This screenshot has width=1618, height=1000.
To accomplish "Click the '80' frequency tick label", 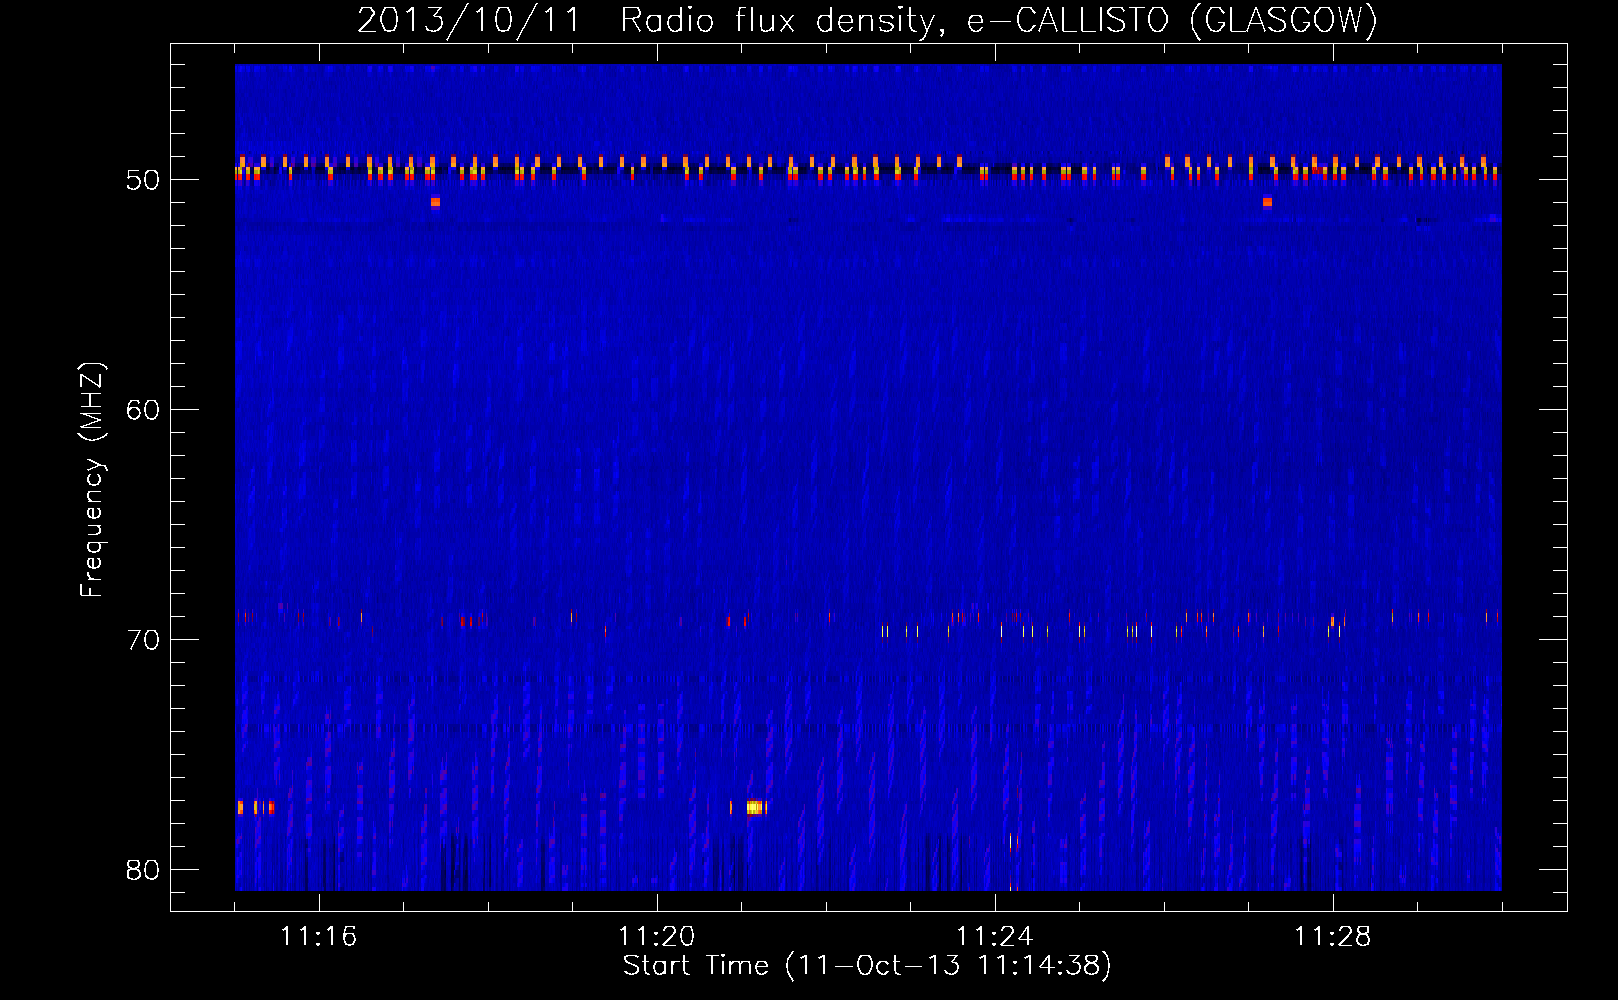I will [143, 870].
